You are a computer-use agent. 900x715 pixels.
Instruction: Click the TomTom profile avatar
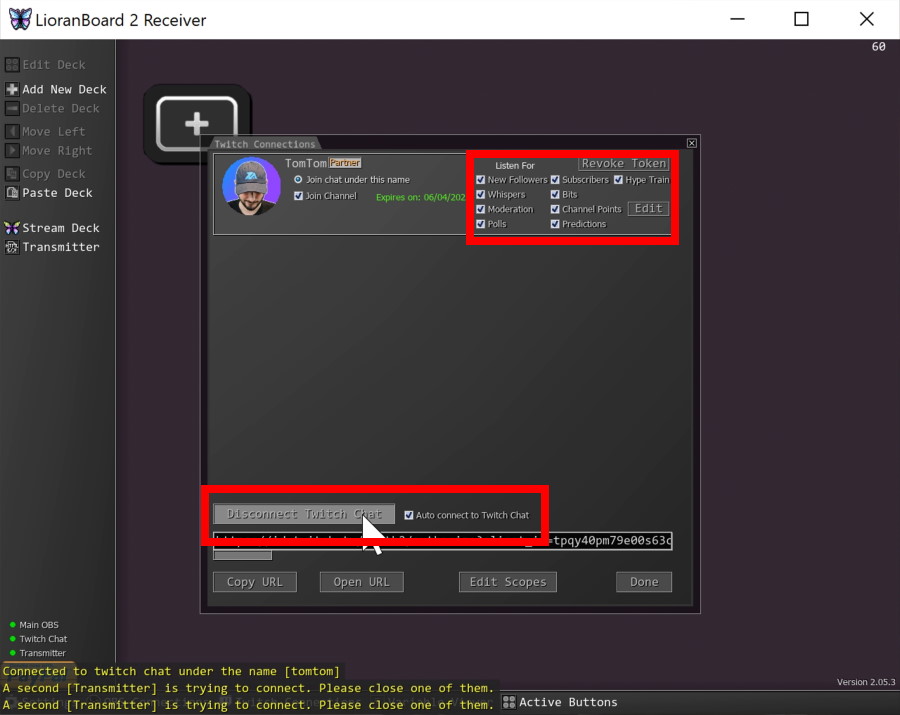tap(251, 186)
